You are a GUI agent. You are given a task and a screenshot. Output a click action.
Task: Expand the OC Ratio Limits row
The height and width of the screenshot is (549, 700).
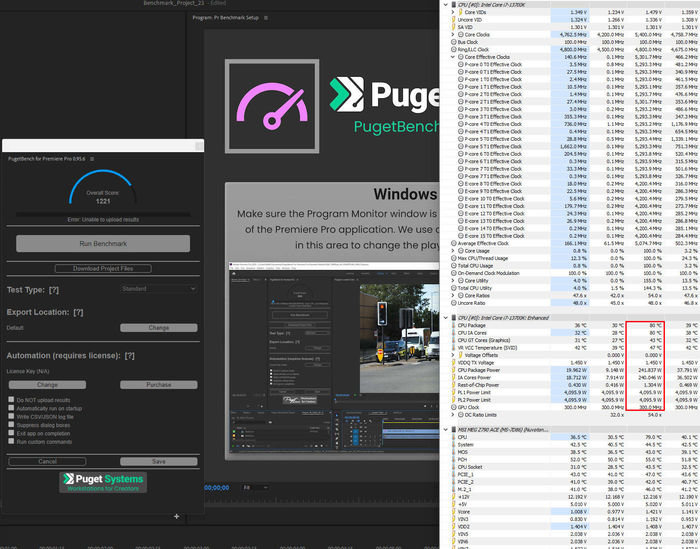(453, 415)
